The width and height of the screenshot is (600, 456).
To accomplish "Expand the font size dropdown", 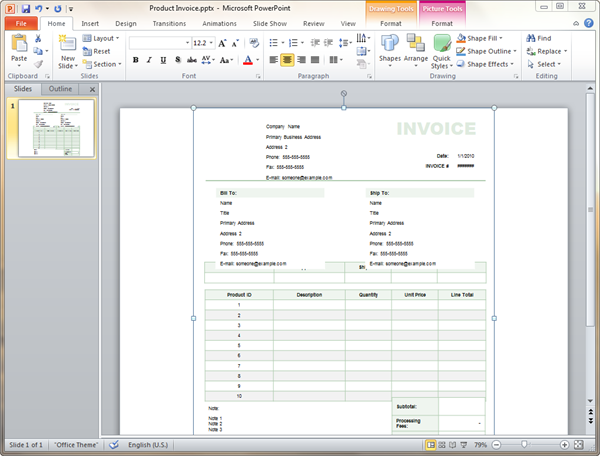I will coord(210,43).
